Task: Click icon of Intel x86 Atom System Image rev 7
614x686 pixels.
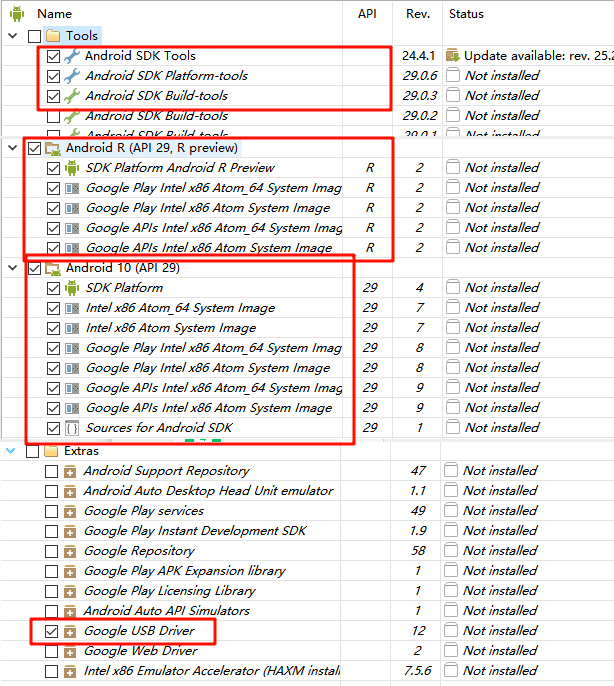Action: point(72,328)
